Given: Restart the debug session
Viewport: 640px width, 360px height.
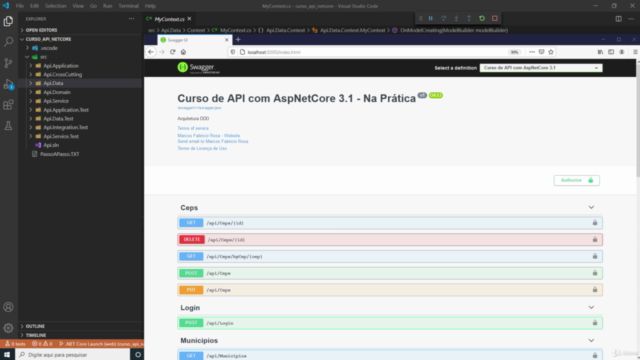Looking at the screenshot, I should 482,18.
